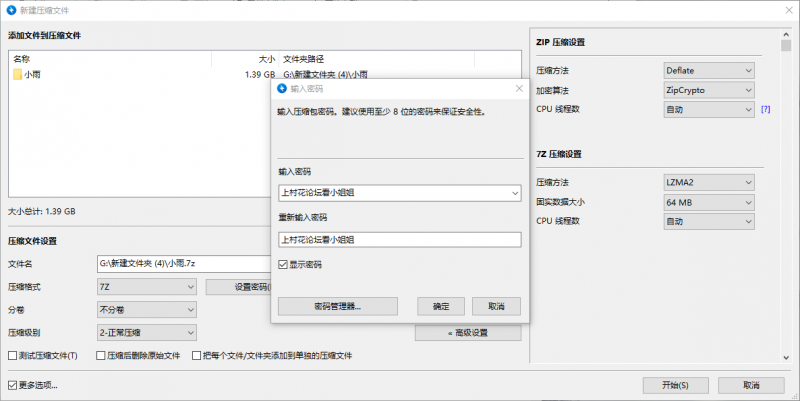Uncheck the 更多选项 checkbox

(x=13, y=385)
